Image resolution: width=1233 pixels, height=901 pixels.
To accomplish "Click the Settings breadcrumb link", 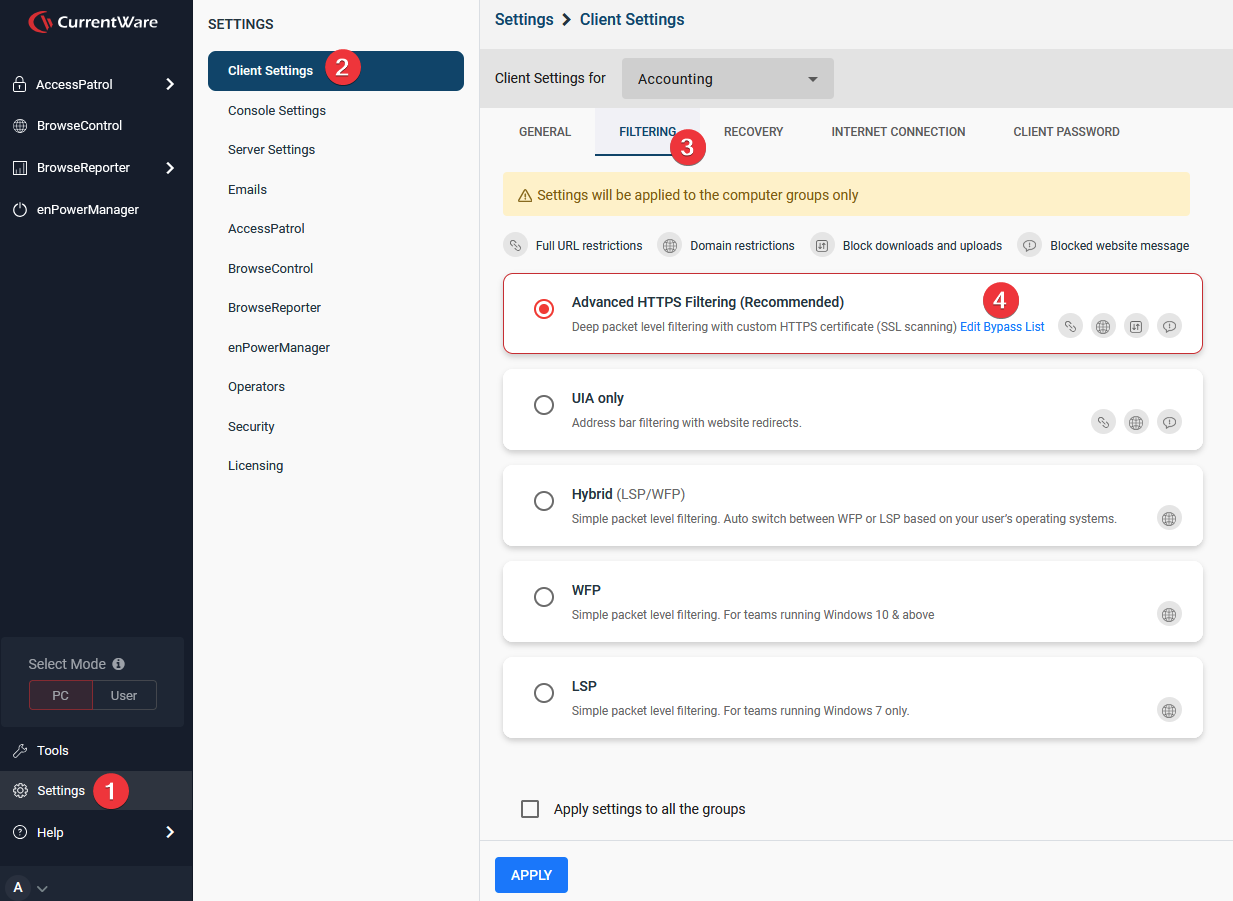I will click(x=524, y=19).
